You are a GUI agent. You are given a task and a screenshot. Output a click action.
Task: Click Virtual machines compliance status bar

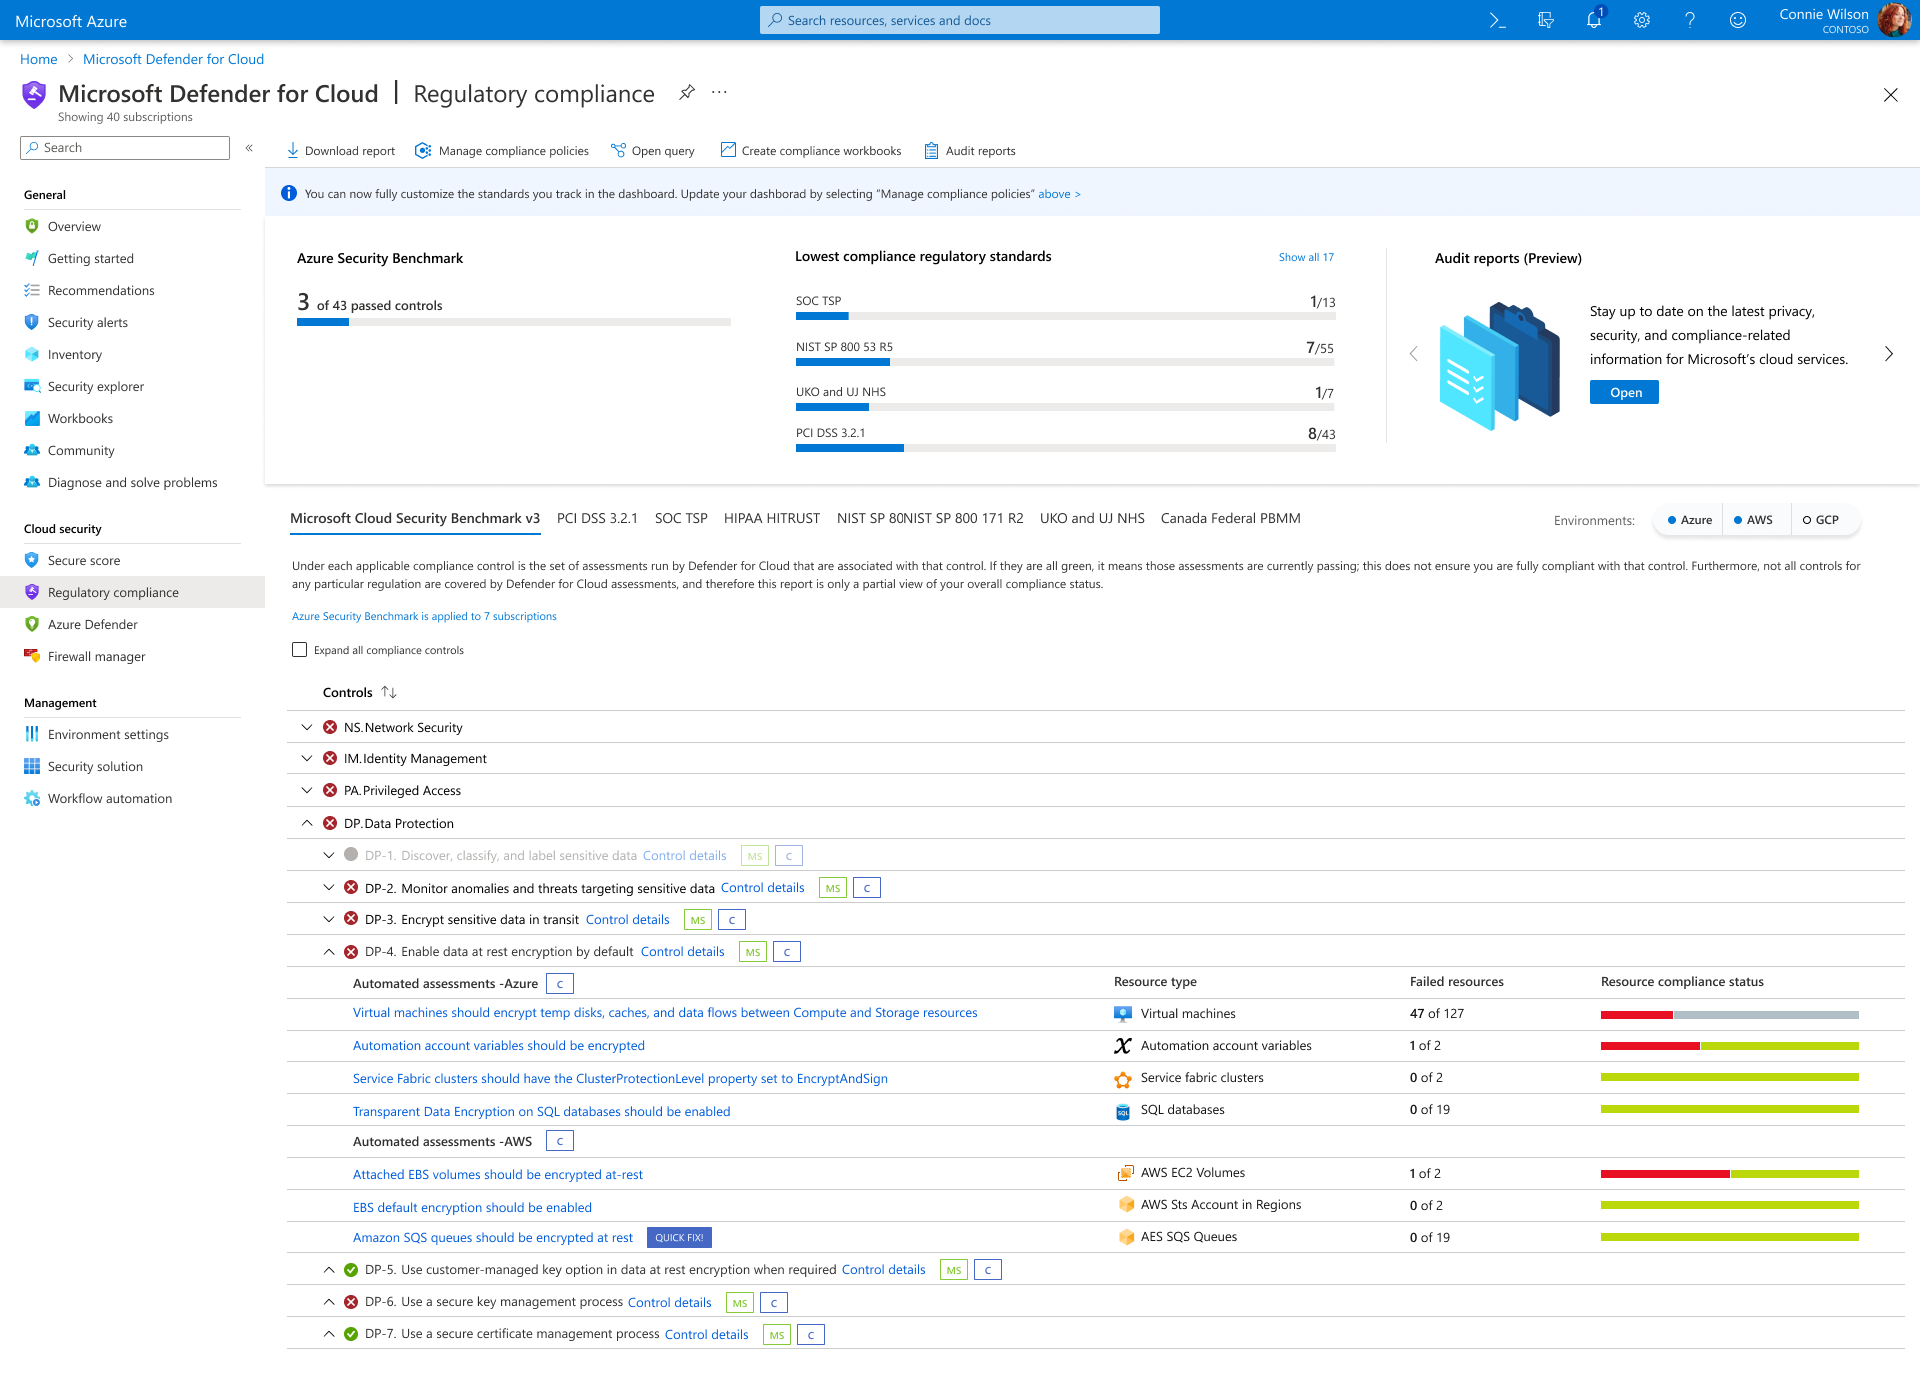click(1729, 1014)
